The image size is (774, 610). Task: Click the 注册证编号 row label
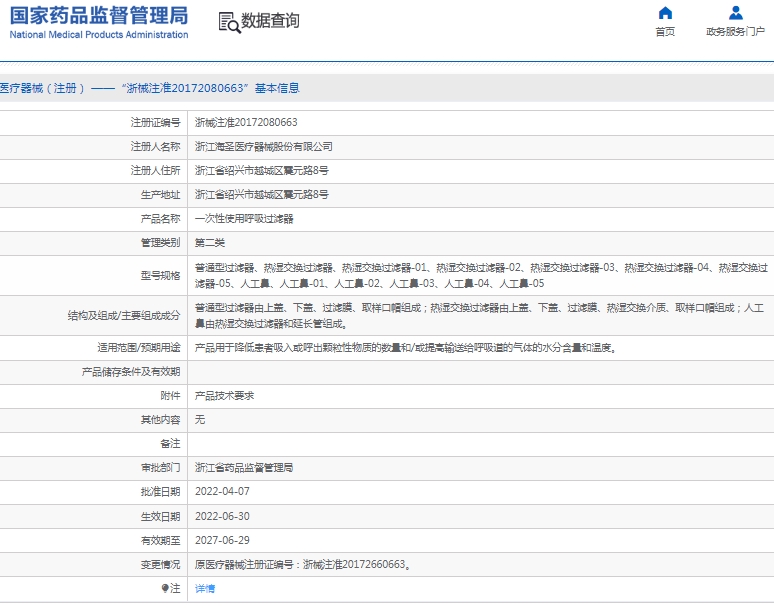(155, 122)
